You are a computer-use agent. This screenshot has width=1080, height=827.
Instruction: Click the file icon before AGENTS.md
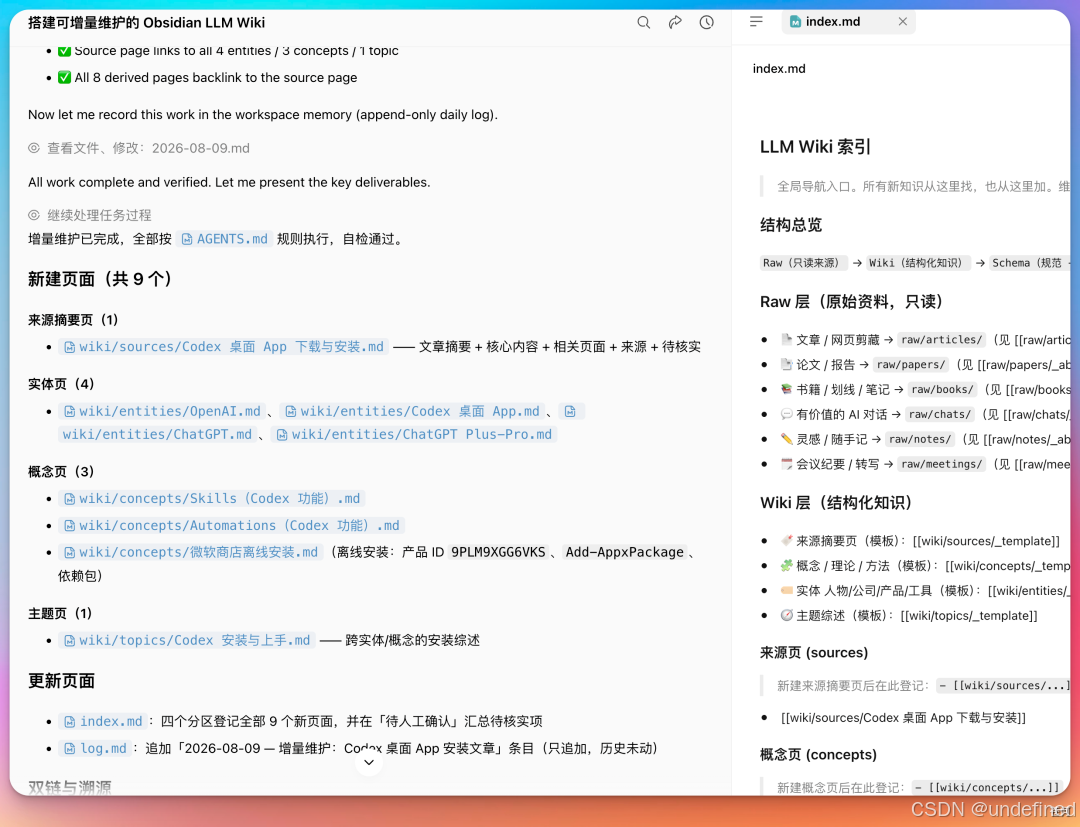(187, 239)
